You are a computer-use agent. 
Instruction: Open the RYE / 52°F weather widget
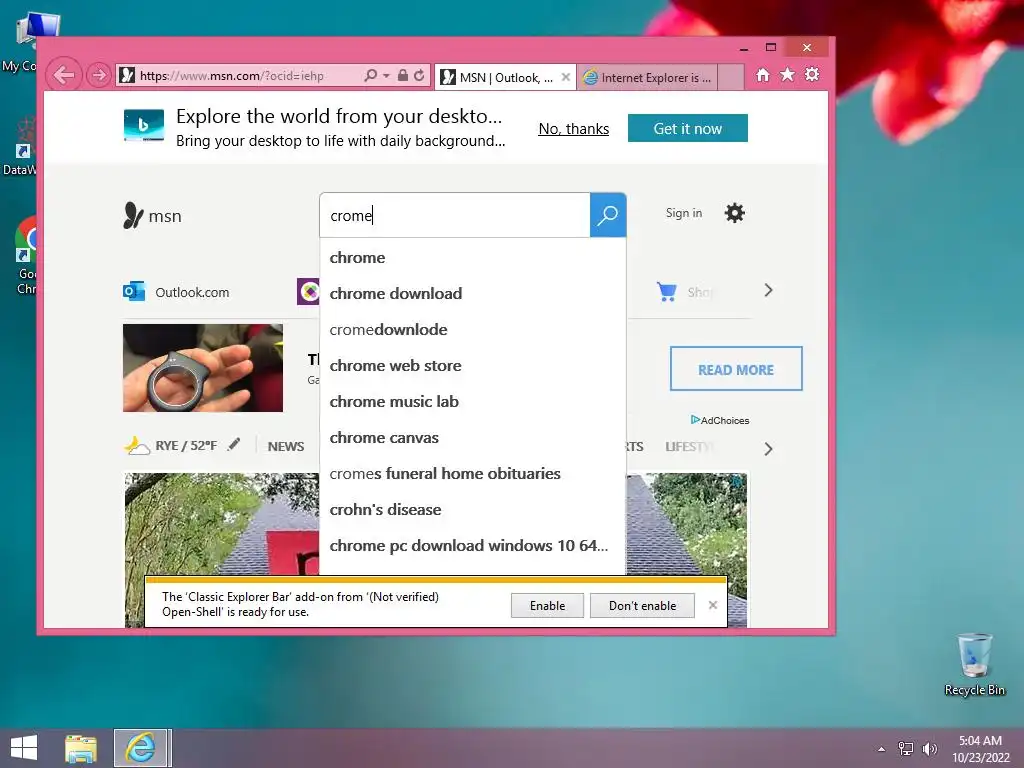coord(170,445)
